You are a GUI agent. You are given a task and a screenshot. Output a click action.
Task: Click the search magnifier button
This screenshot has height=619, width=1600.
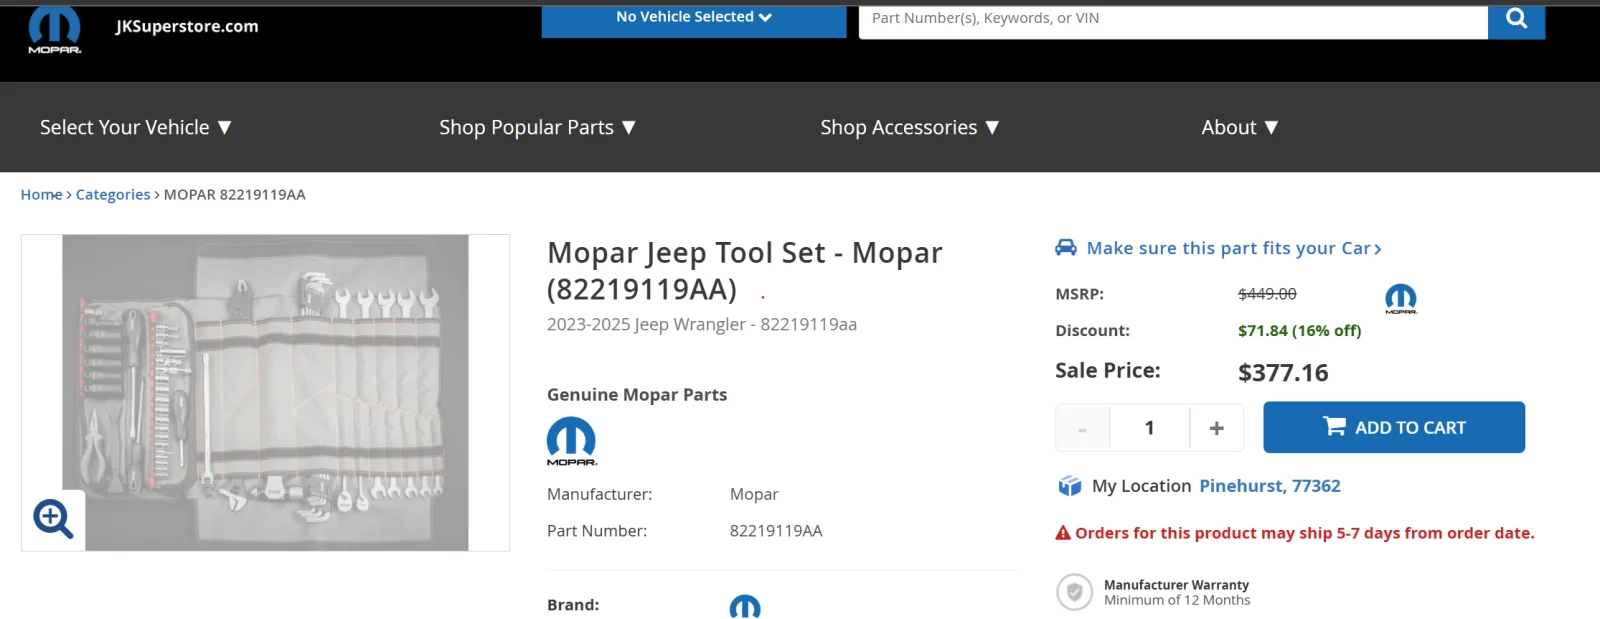[x=1516, y=19]
